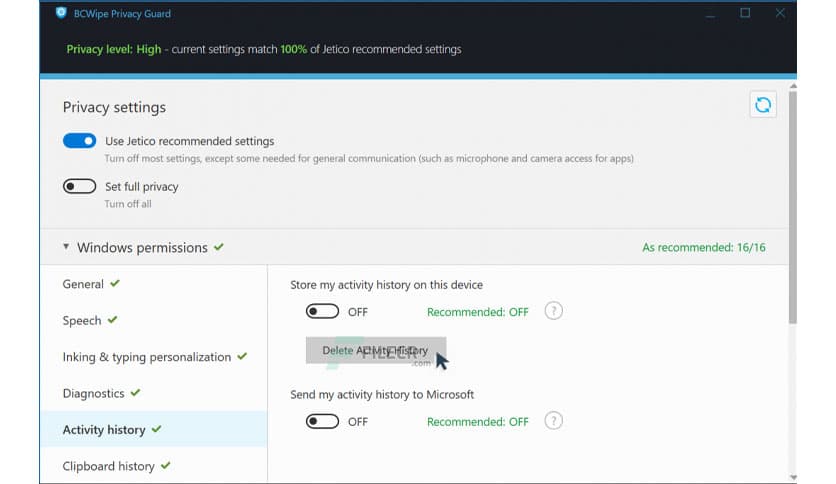This screenshot has height=484, width=836.
Task: Click the BCWipe Privacy Guard shield icon
Action: [61, 13]
